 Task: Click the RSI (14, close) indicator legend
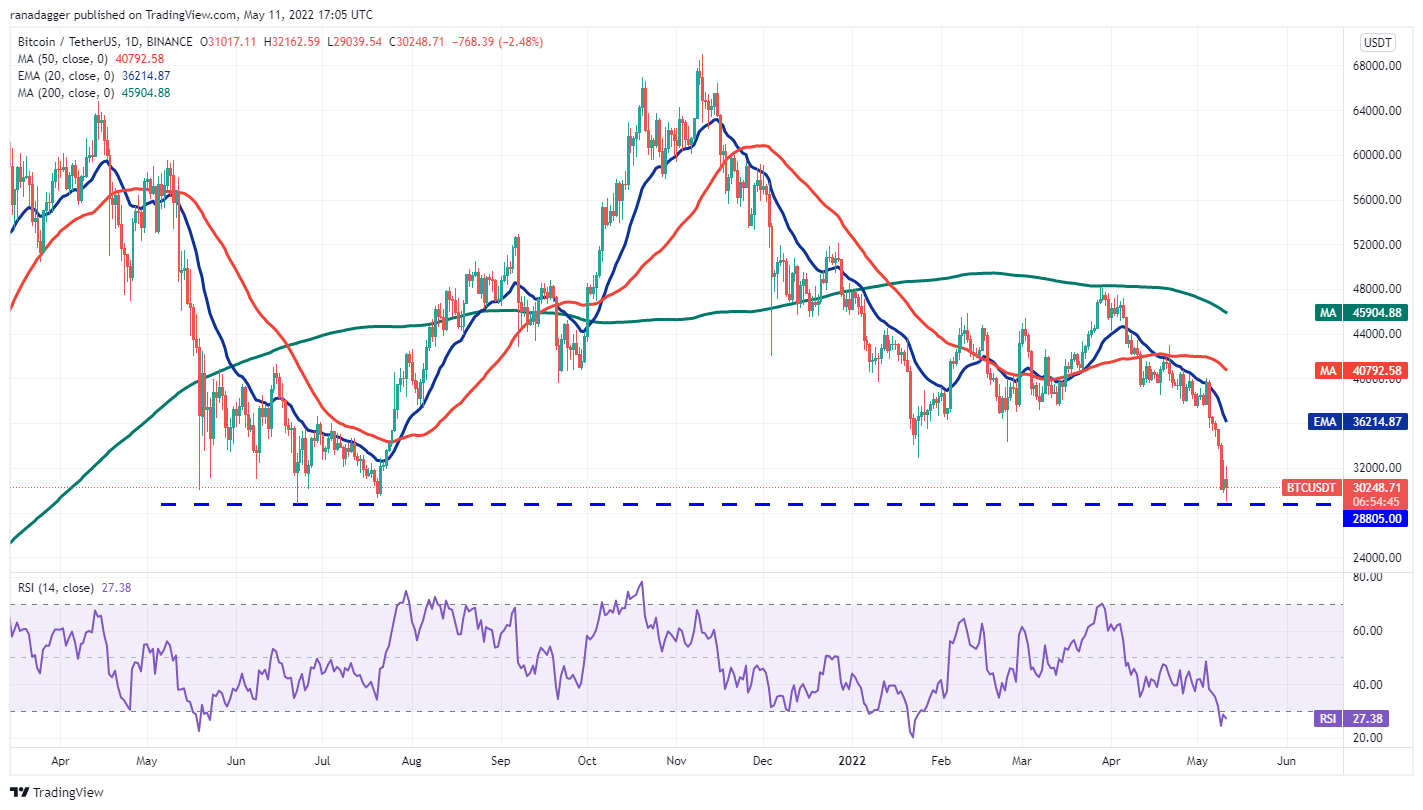[75, 588]
